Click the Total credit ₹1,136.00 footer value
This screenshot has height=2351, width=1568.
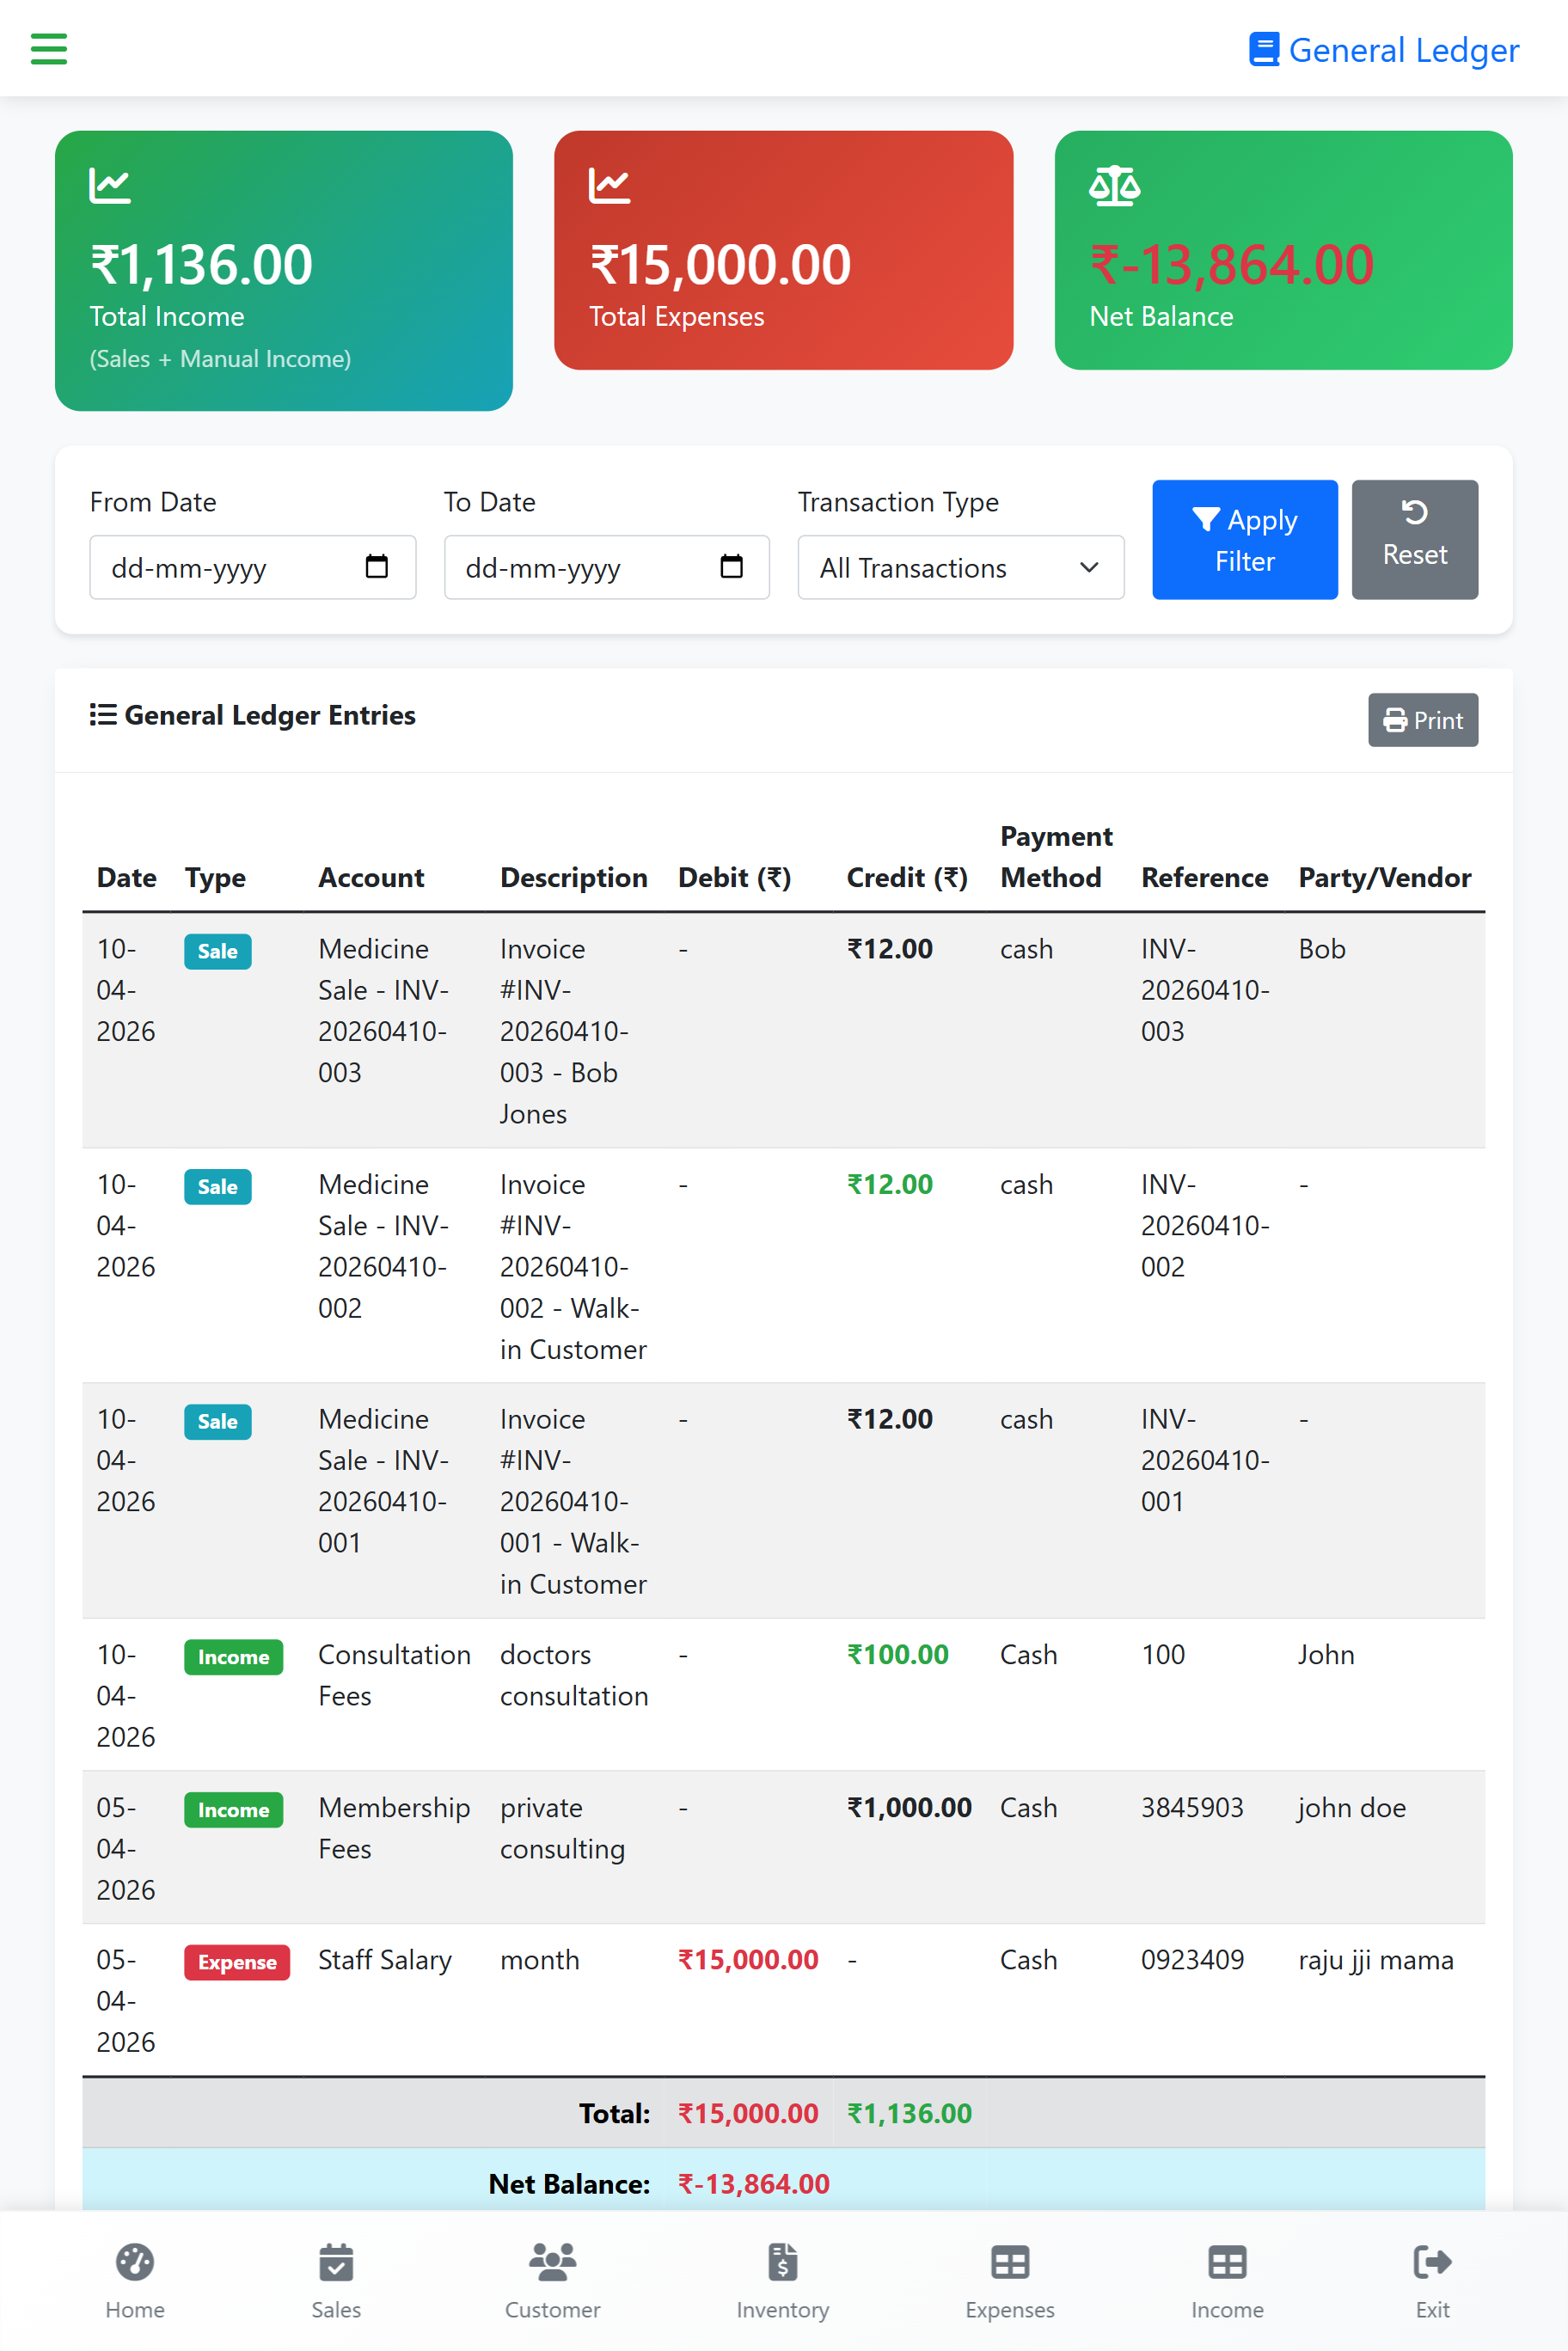tap(909, 2114)
